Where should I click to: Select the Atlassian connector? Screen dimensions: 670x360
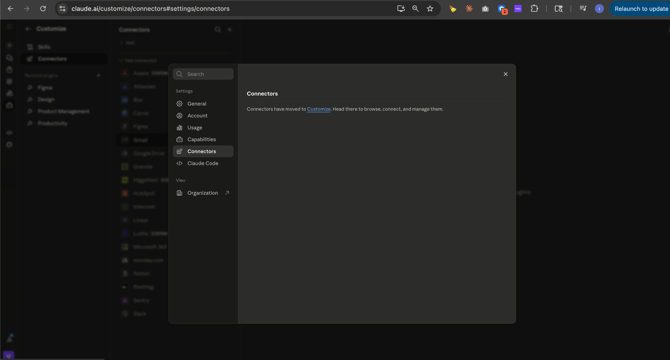tap(143, 87)
